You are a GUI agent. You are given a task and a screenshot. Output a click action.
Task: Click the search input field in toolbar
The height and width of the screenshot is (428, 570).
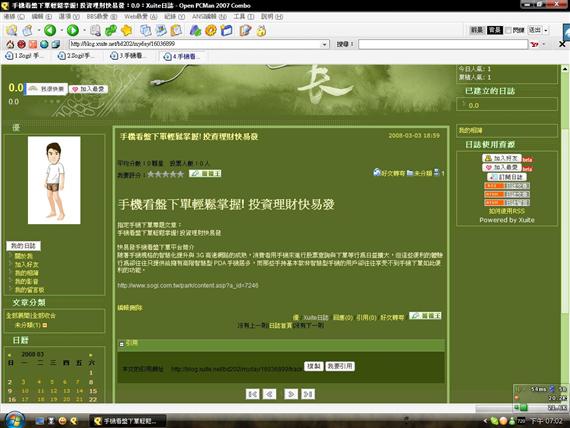coord(443,44)
